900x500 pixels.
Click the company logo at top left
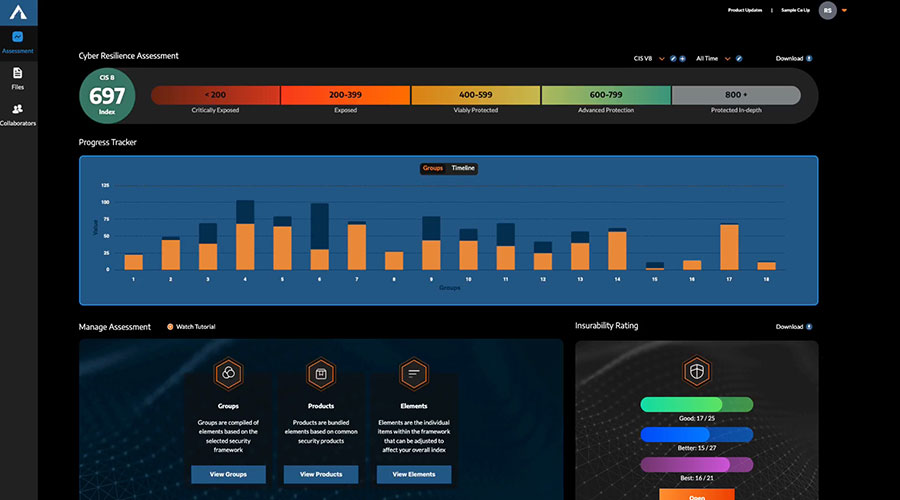click(18, 11)
